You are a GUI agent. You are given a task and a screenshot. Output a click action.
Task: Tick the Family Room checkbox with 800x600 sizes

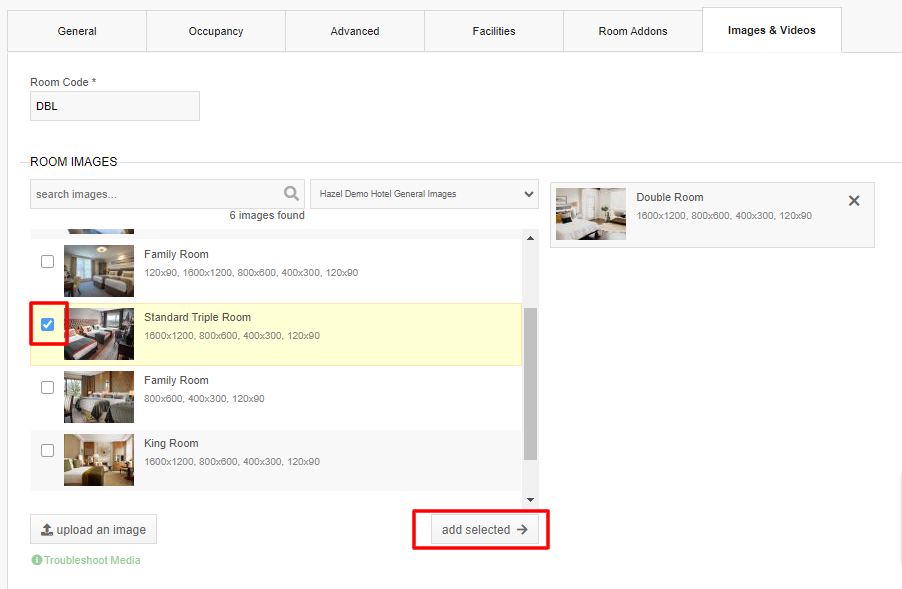click(48, 388)
